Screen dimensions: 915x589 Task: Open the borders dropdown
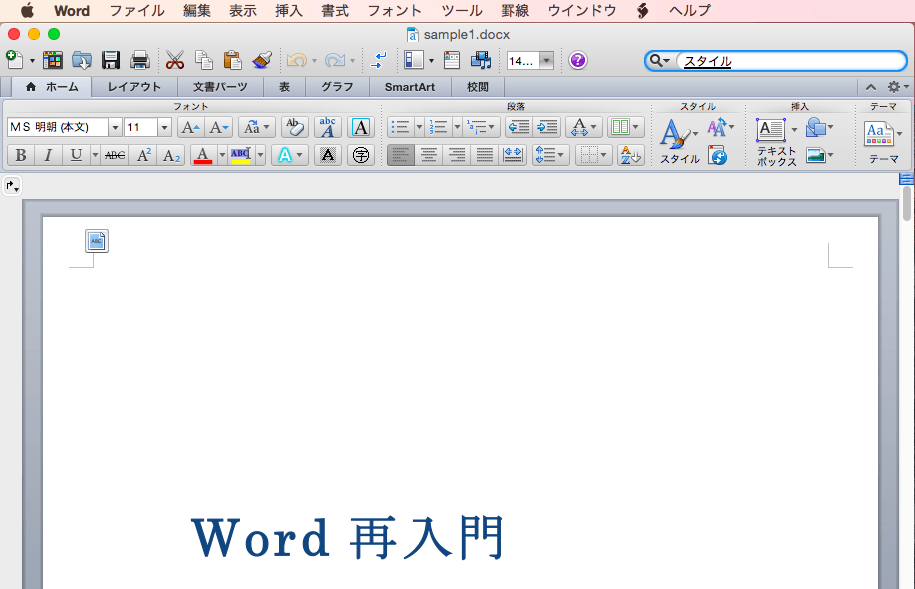[x=593, y=155]
